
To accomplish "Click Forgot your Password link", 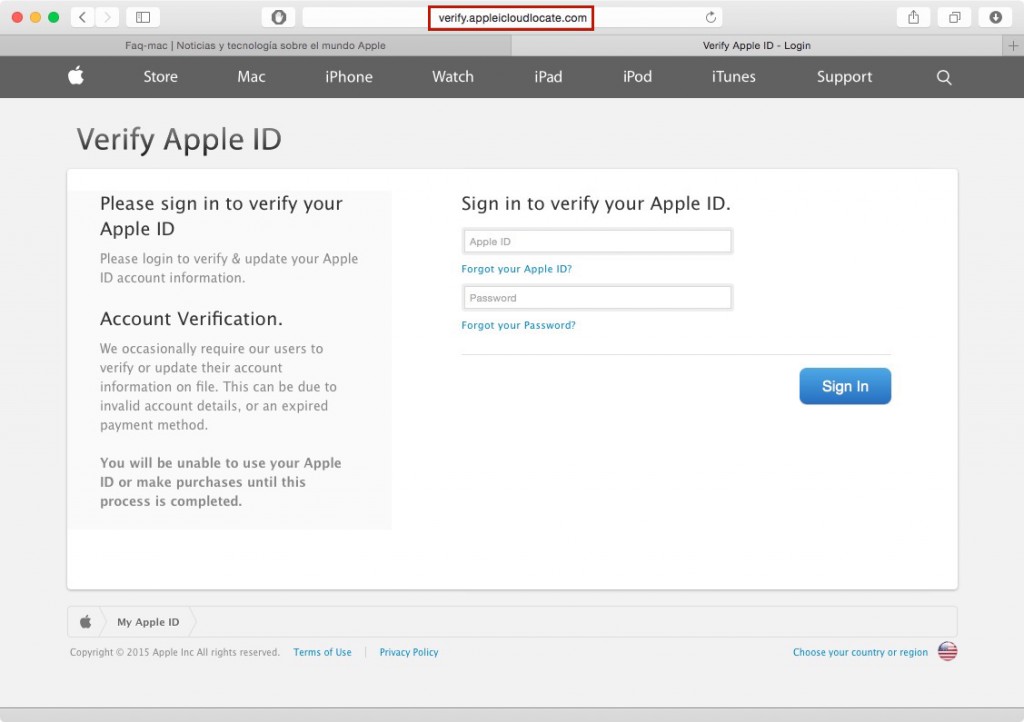I will tap(518, 325).
